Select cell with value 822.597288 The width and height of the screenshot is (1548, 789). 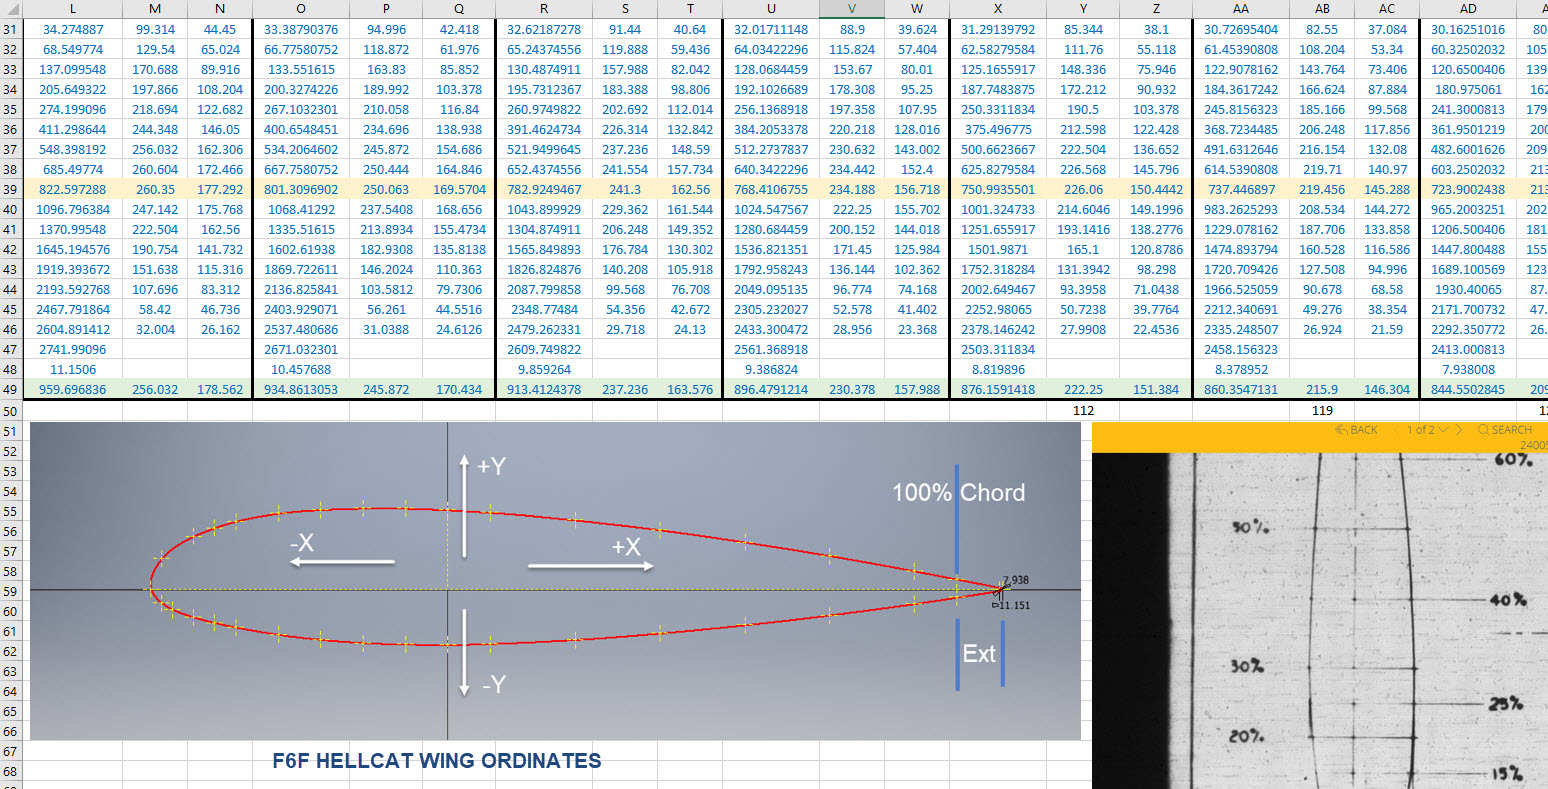[73, 190]
